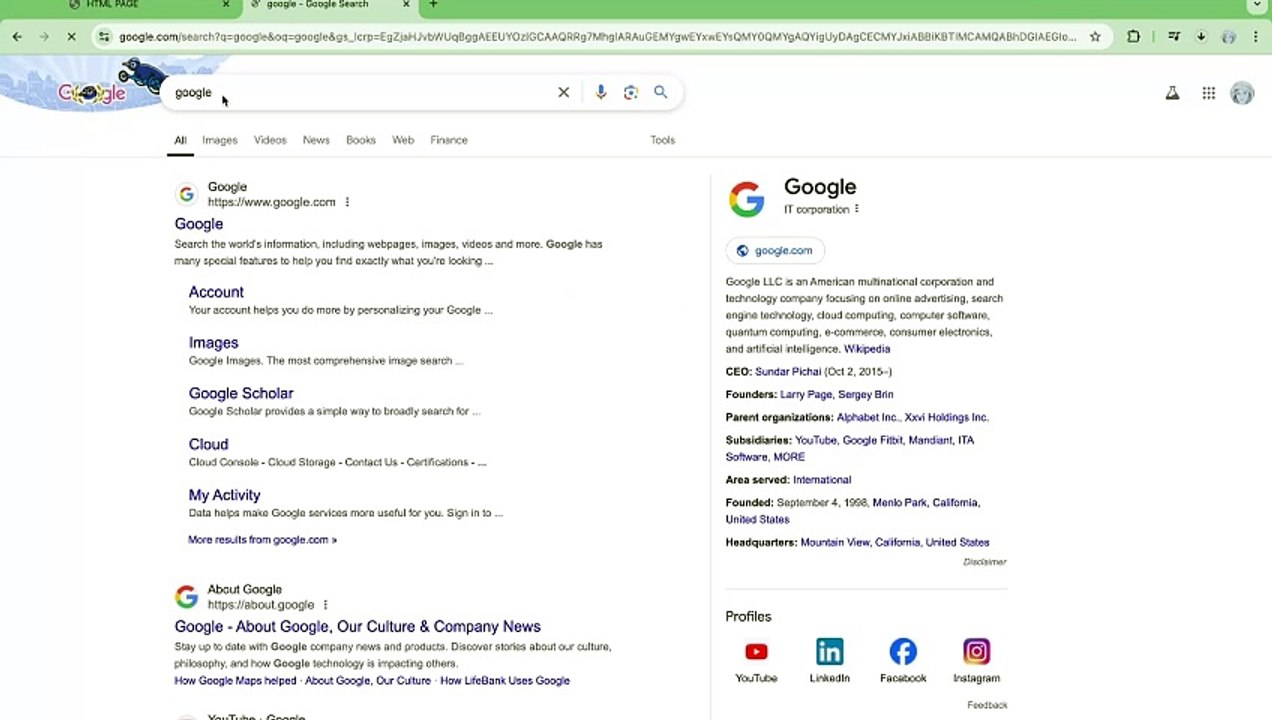Open more options for about.google result
Viewport: 1272px width, 720px height.
coord(325,605)
